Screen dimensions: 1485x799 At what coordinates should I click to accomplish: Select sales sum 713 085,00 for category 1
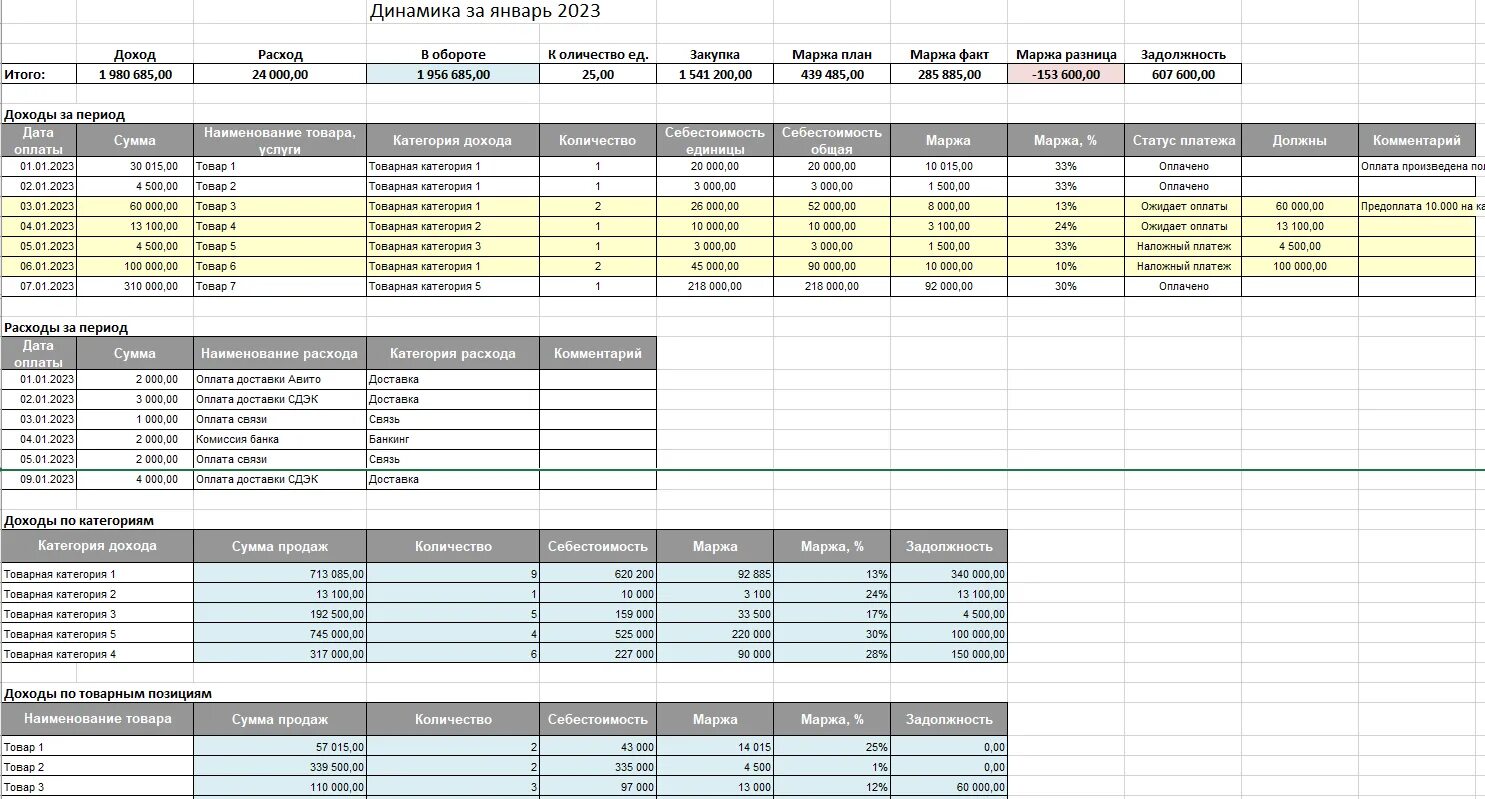(x=280, y=574)
